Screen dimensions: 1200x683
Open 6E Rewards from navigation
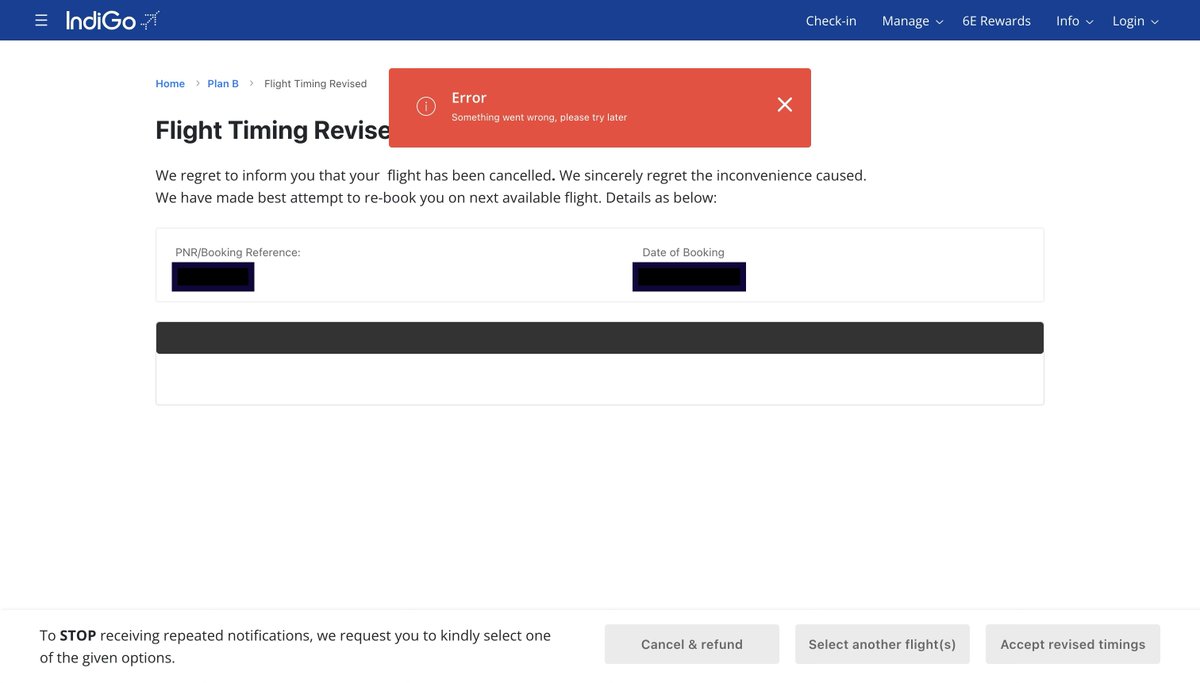[996, 21]
